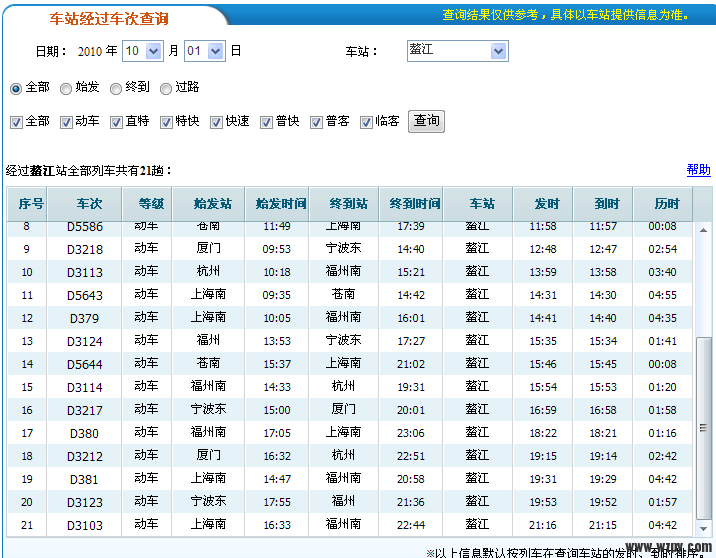This screenshot has height=558, width=716.
Task: Select the 过路 radio button
Action: [x=166, y=88]
